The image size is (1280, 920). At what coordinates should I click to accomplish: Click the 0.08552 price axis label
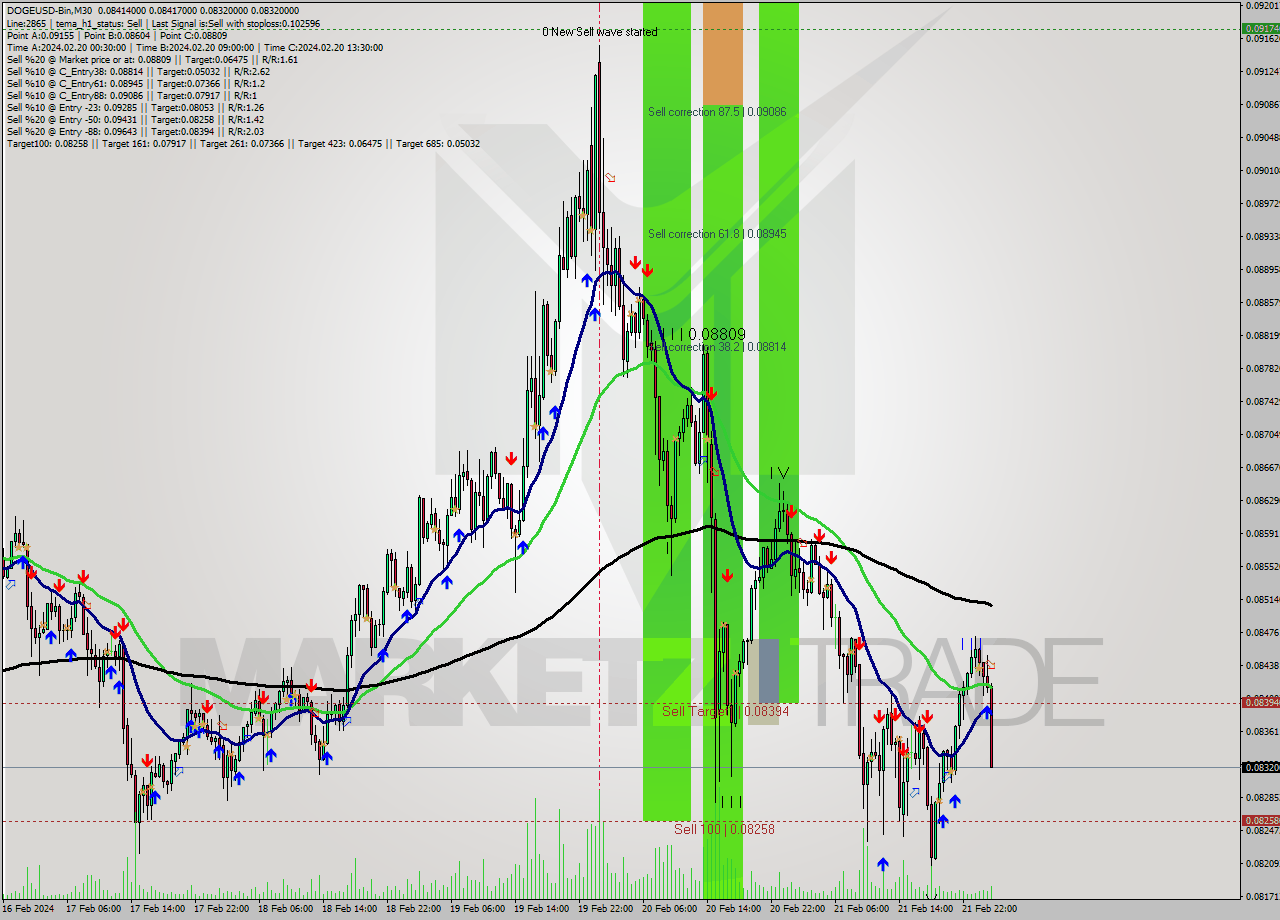pos(1263,566)
